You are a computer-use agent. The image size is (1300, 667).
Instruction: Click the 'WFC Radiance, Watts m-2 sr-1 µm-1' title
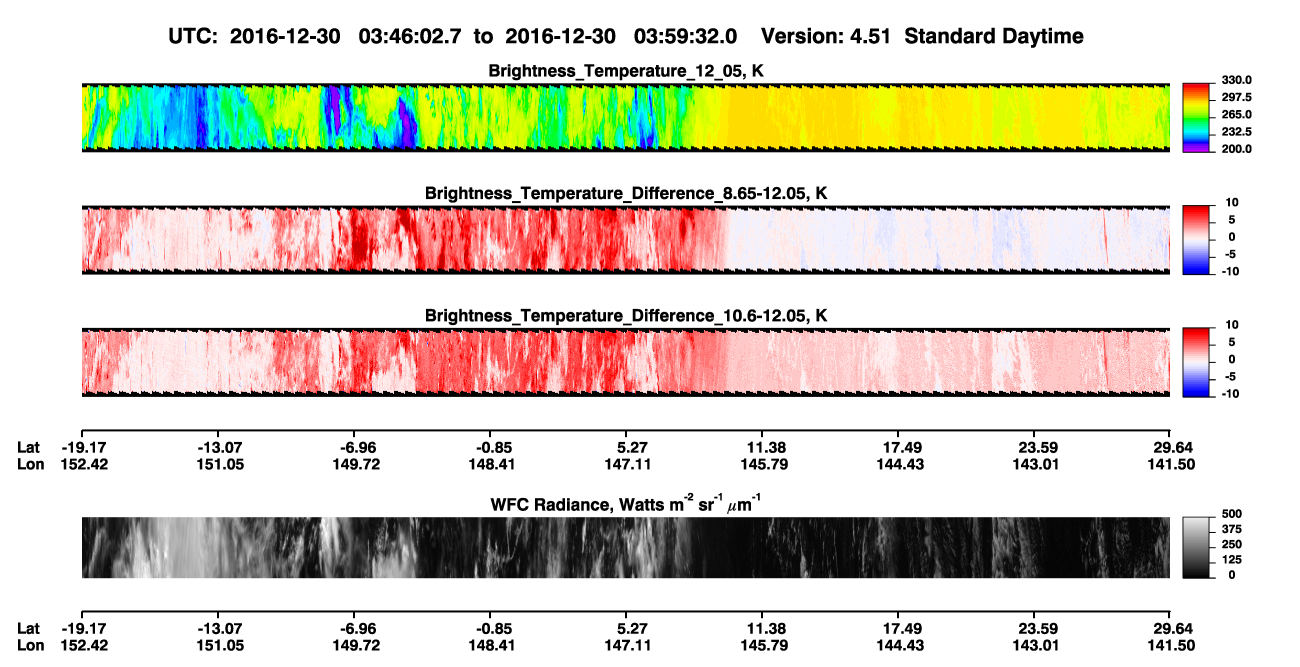pos(626,503)
